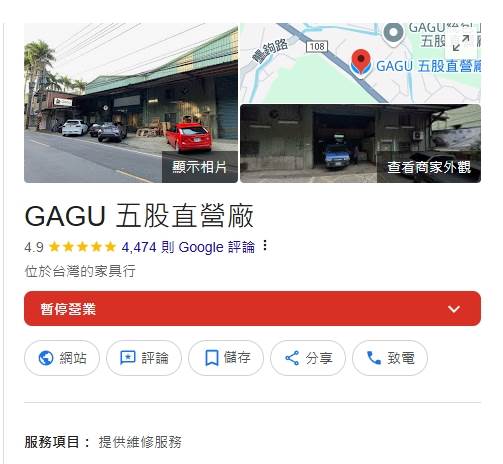Click the red map pin for GAGU

[361, 60]
